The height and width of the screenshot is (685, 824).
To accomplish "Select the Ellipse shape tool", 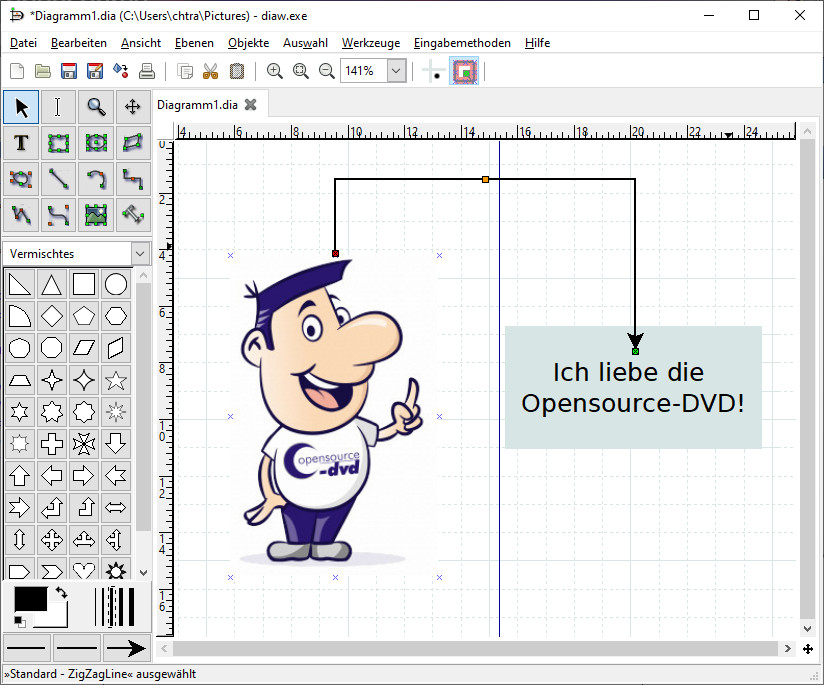I will 95,143.
